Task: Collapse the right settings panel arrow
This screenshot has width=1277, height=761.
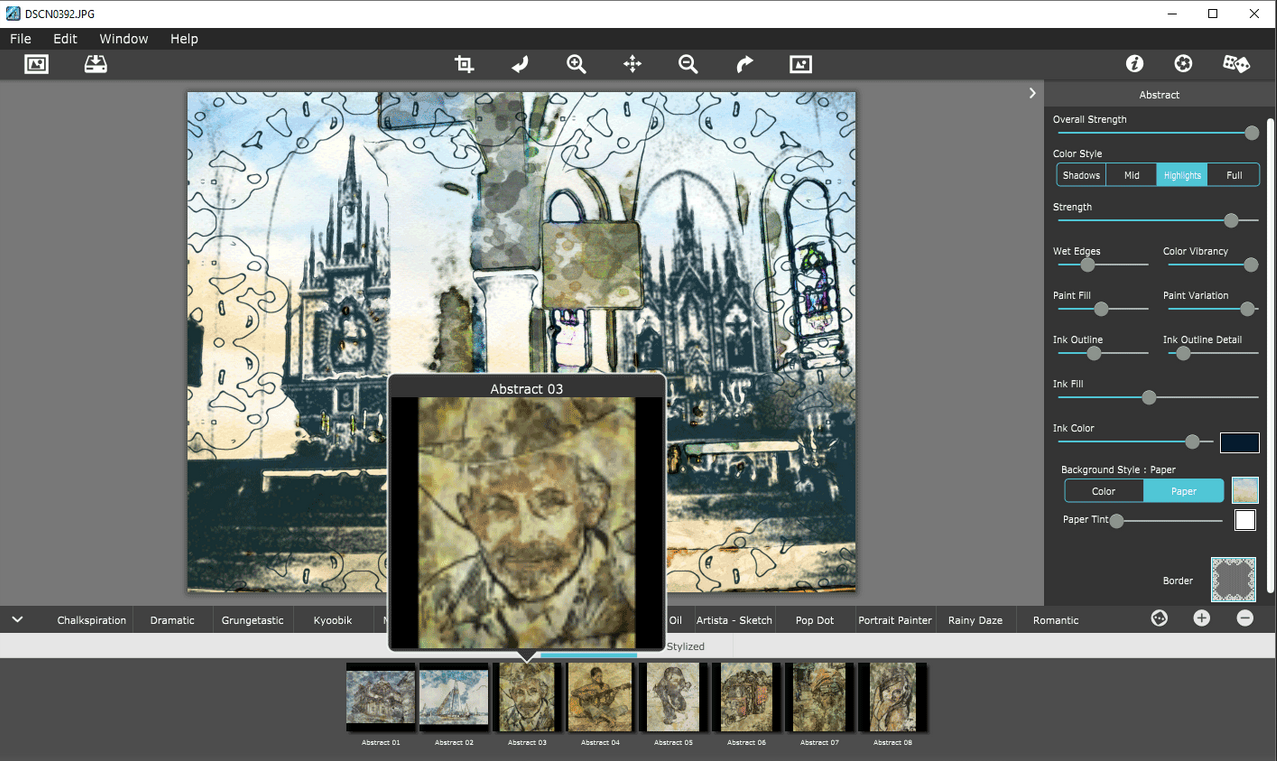Action: pos(1032,93)
